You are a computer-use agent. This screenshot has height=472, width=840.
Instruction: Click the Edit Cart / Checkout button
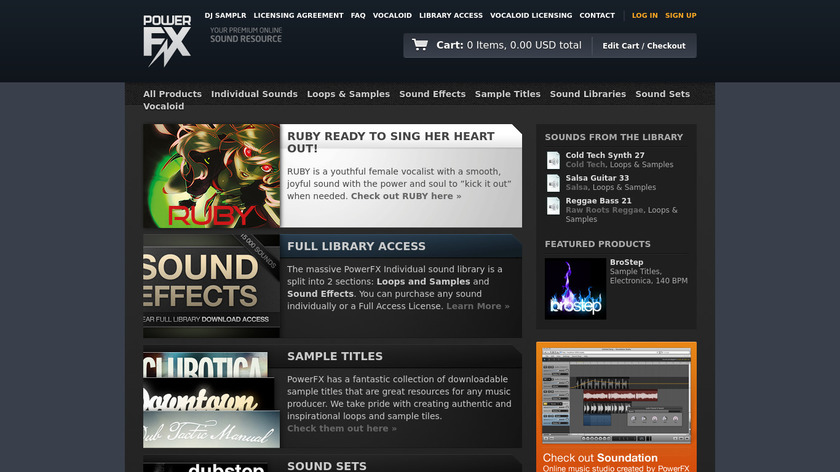pos(644,46)
